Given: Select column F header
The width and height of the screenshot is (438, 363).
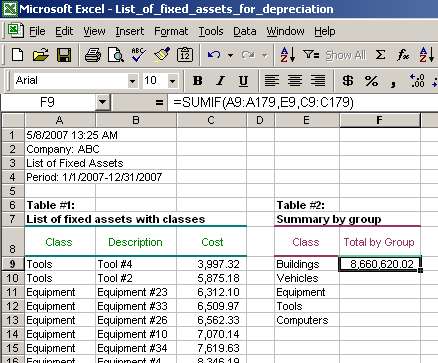Looking at the screenshot, I should click(379, 120).
